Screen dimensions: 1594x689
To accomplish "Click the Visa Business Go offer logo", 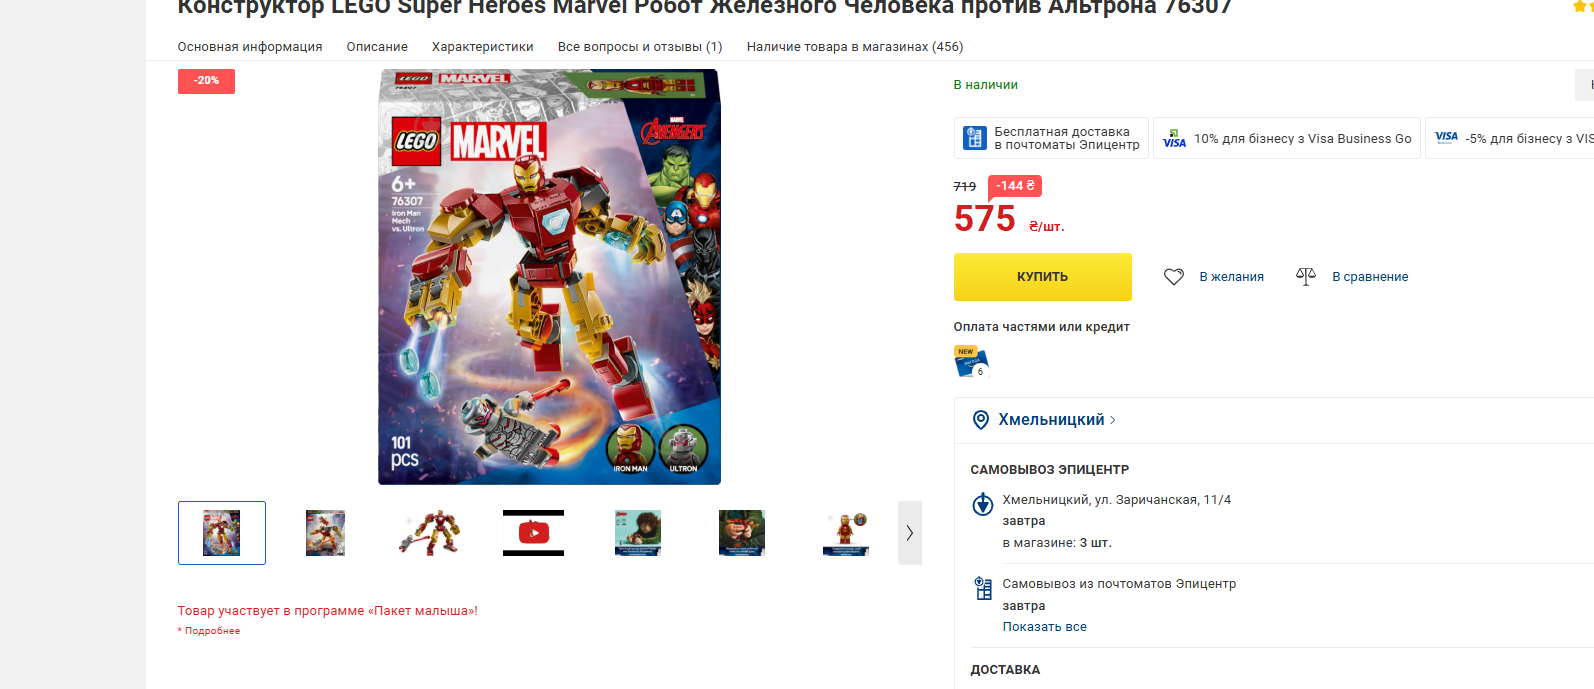I will coord(1174,139).
